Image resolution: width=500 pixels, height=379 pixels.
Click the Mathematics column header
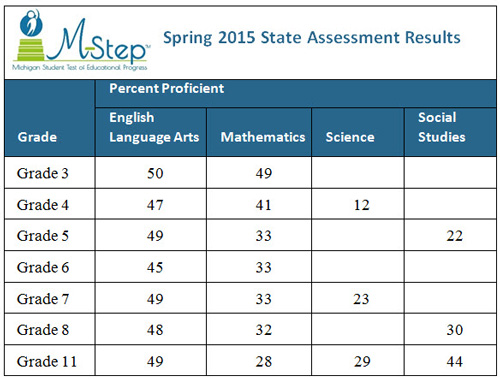tap(263, 137)
